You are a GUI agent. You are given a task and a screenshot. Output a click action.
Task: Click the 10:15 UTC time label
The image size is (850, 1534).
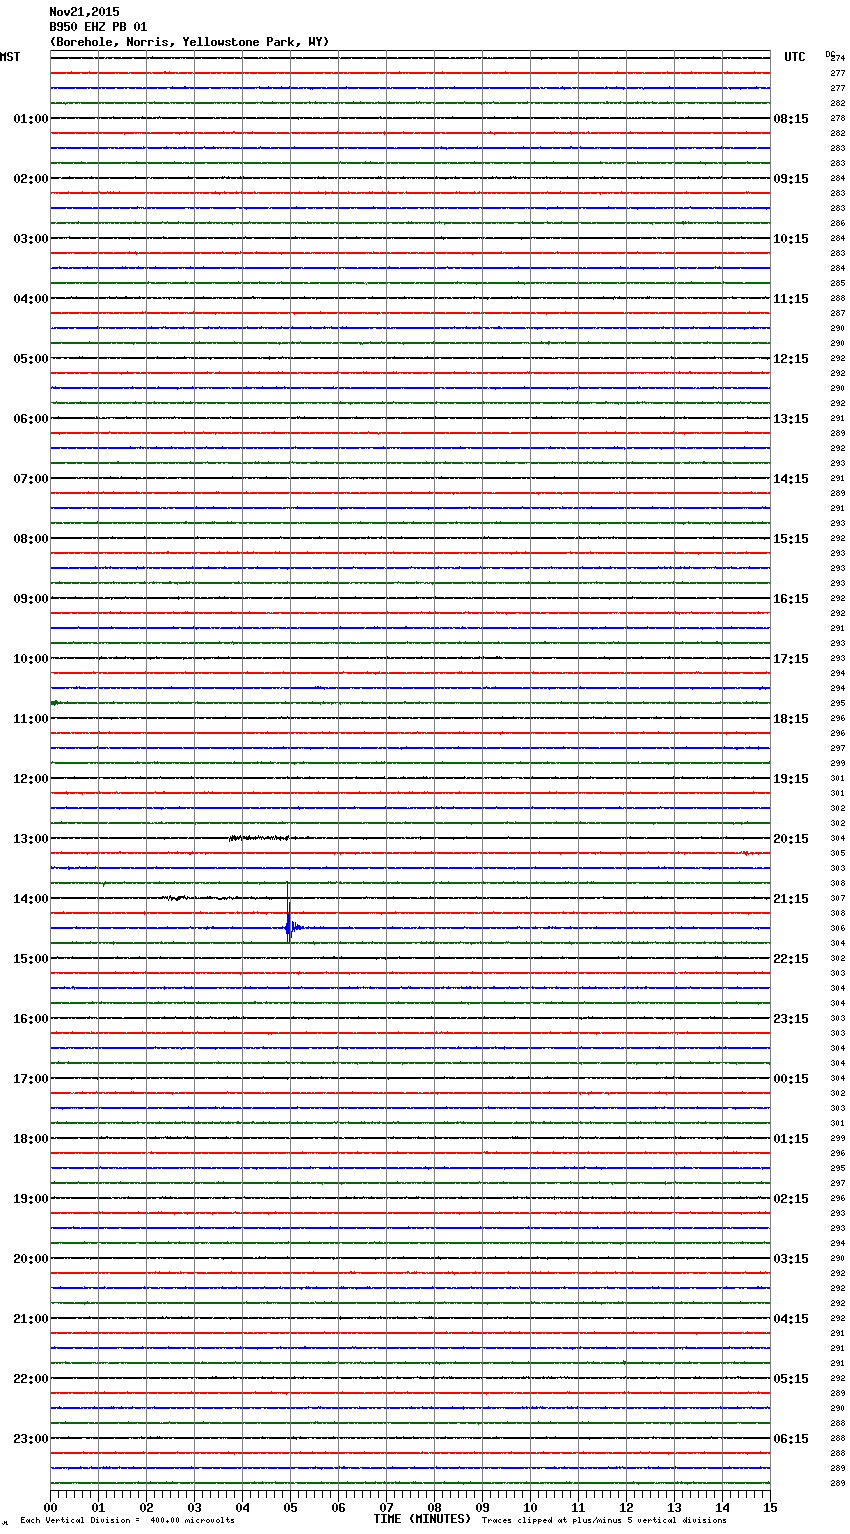coord(791,239)
